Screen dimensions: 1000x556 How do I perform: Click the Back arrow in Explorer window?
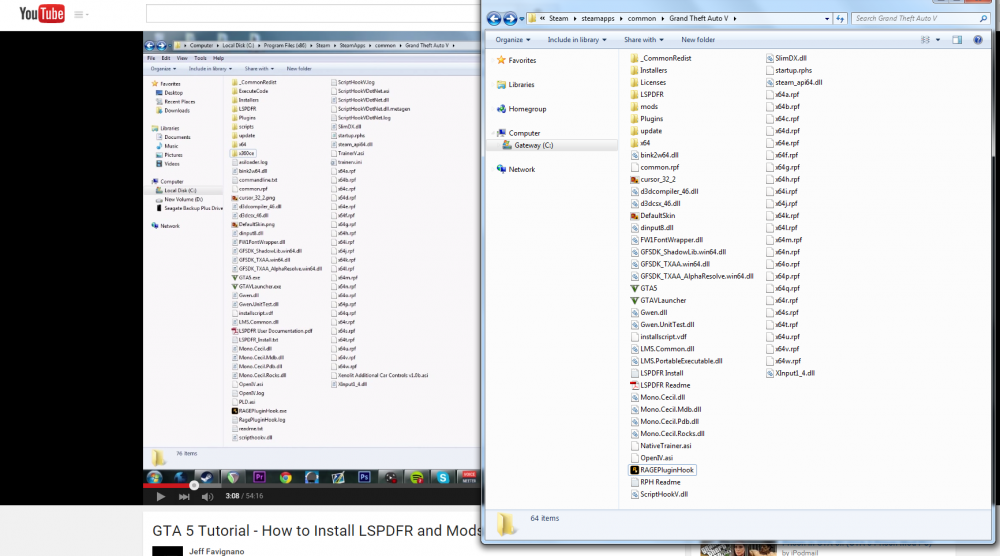pyautogui.click(x=494, y=18)
